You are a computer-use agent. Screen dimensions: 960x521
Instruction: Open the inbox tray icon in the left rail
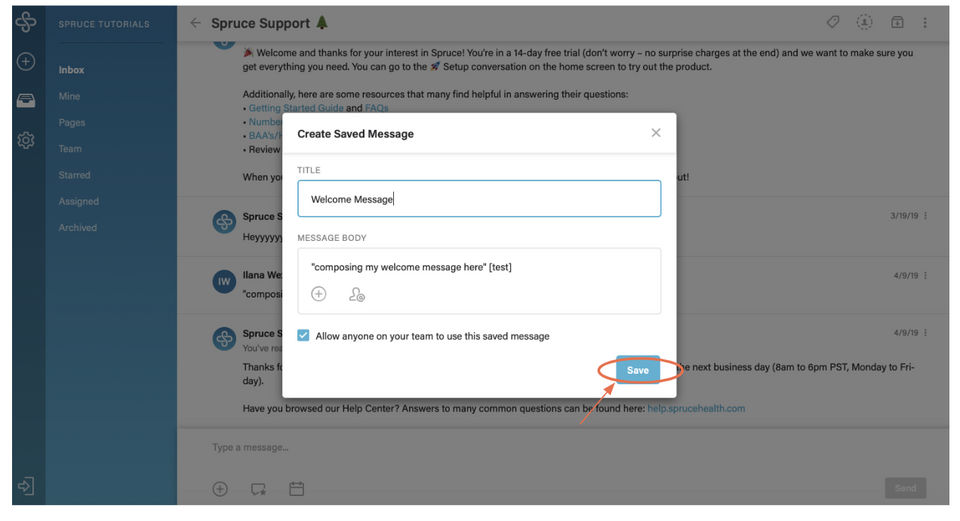(26, 101)
